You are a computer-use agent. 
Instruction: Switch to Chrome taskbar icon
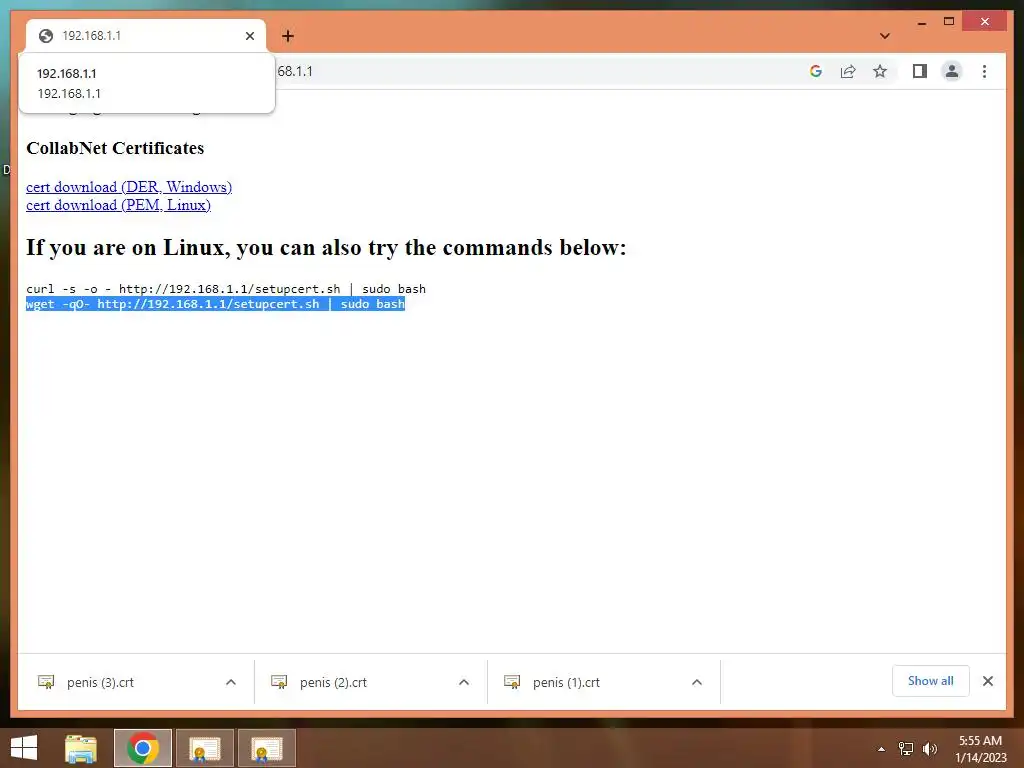143,748
